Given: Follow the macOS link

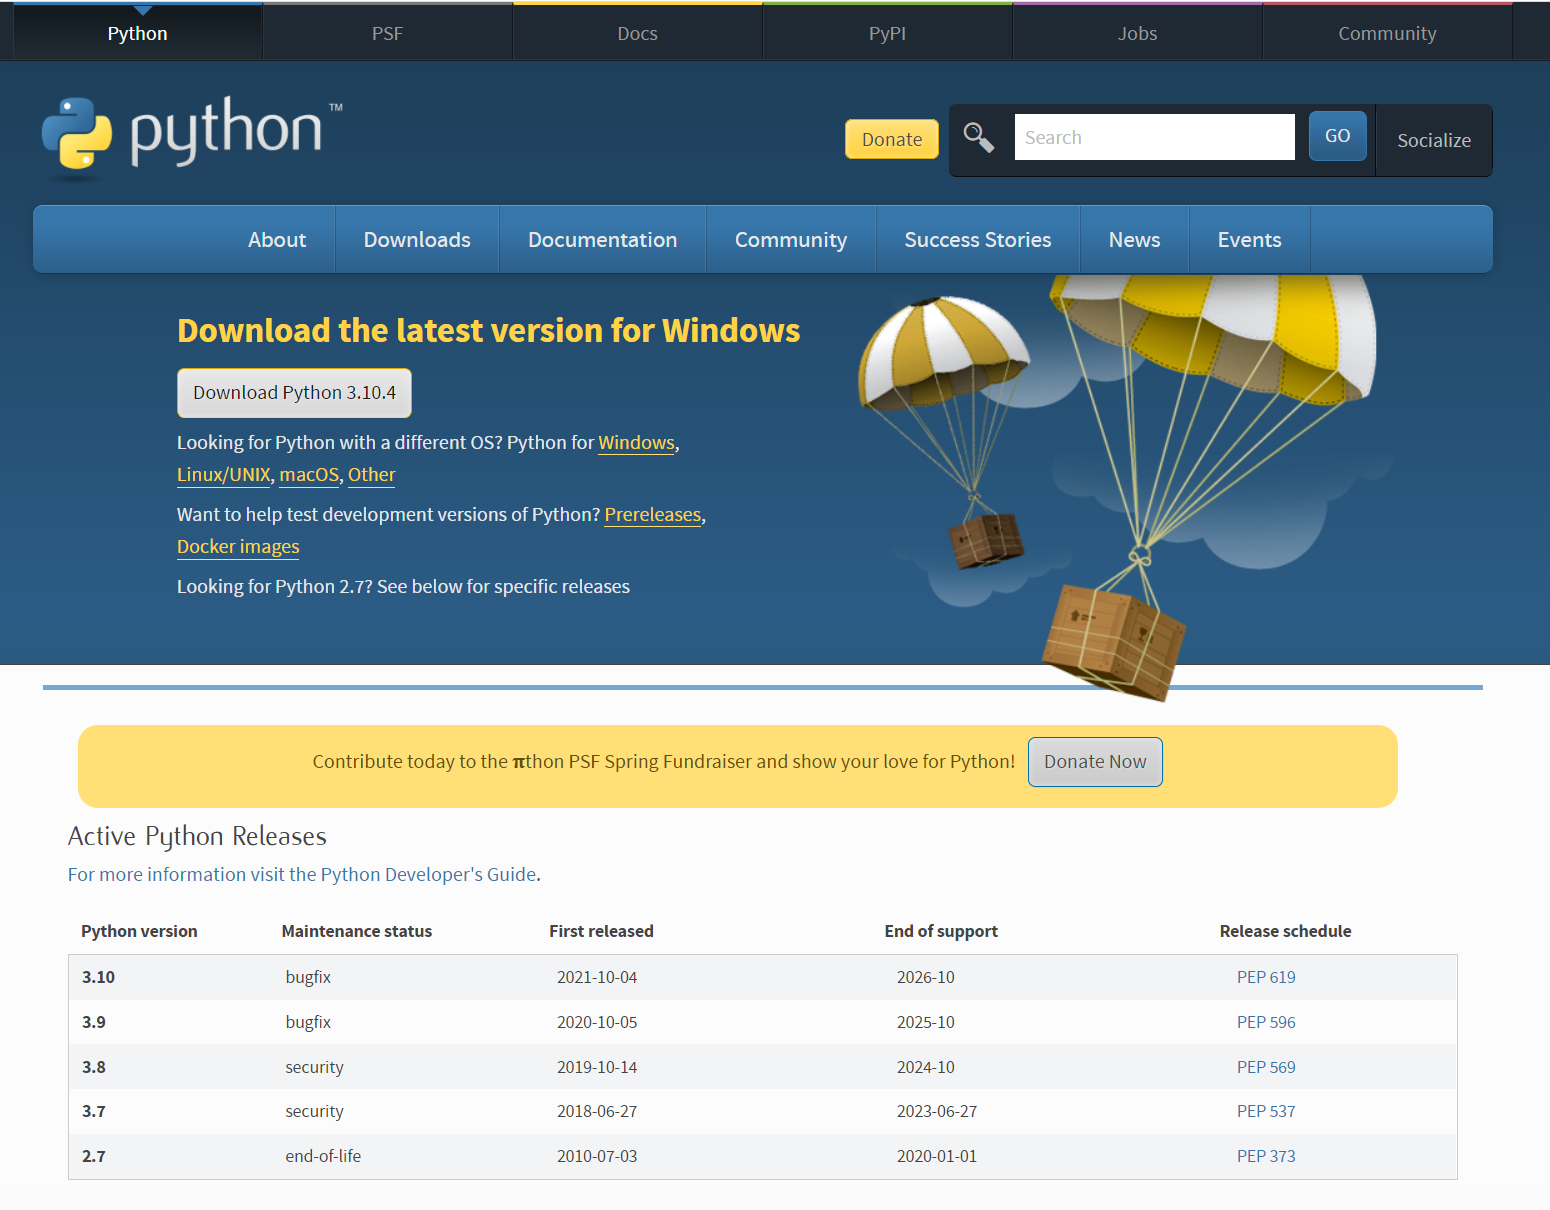Looking at the screenshot, I should coord(309,475).
